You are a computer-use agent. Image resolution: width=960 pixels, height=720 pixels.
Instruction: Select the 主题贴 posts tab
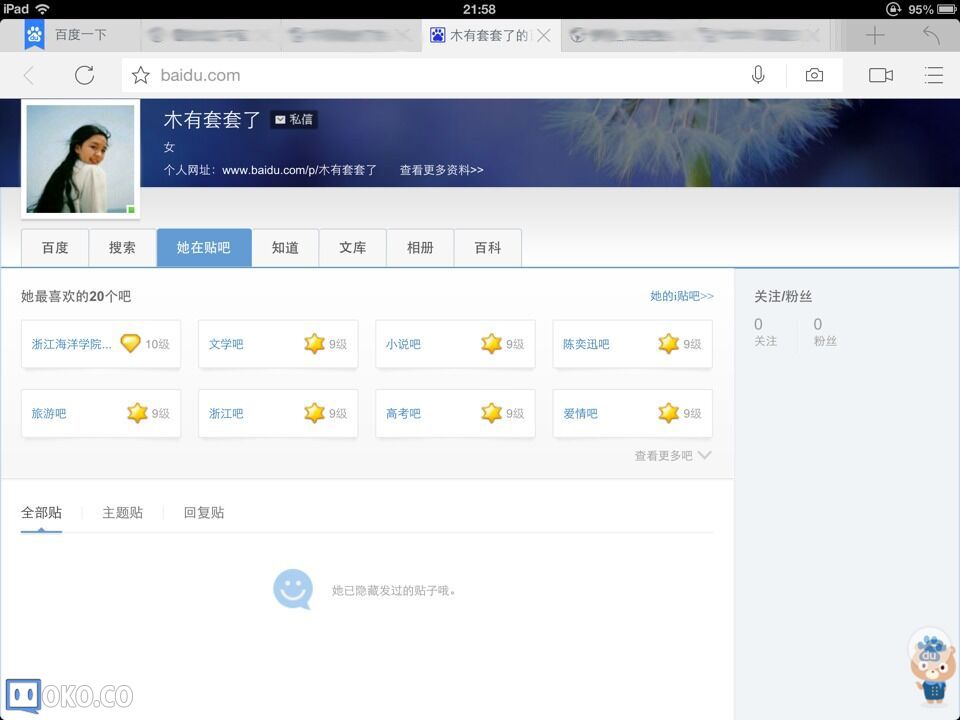(x=122, y=513)
